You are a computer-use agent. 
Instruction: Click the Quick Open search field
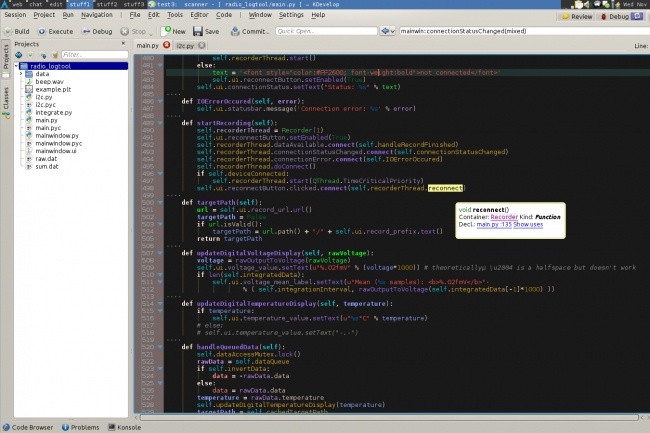coord(326,31)
